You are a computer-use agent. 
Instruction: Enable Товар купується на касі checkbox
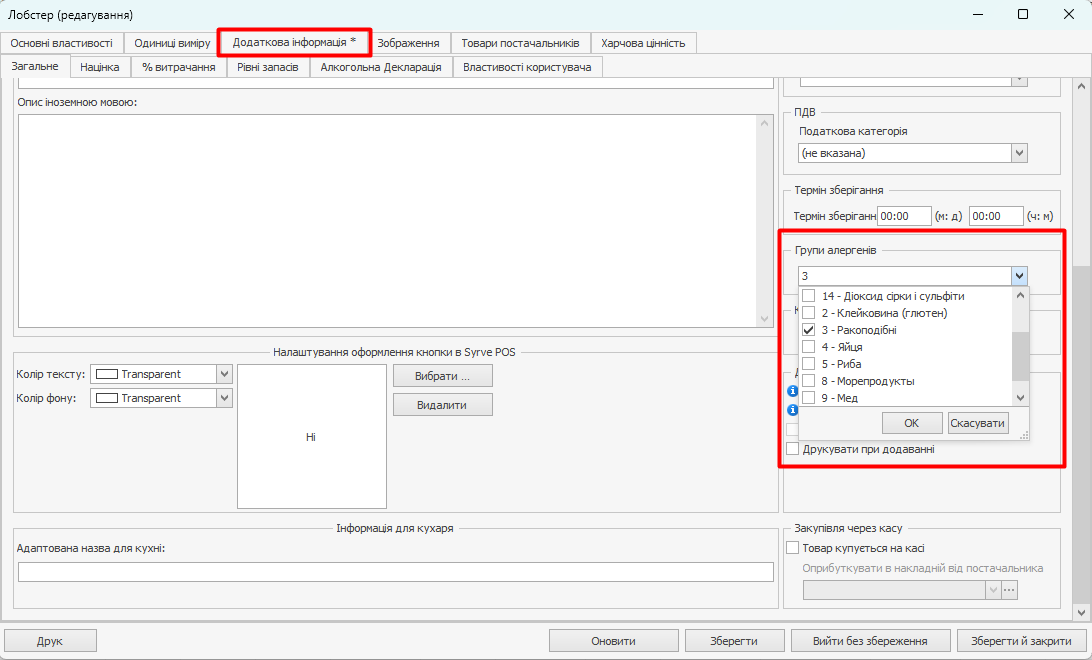coord(793,548)
